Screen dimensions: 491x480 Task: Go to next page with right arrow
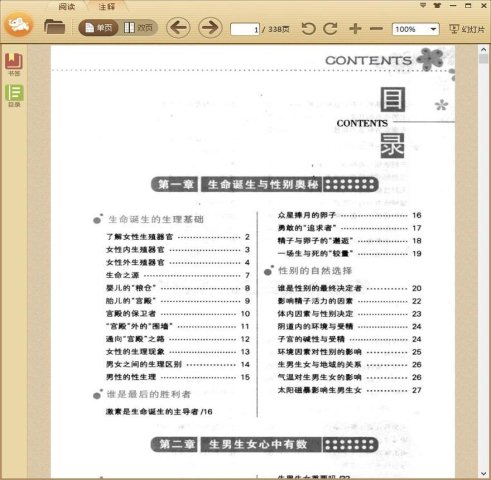[210, 28]
